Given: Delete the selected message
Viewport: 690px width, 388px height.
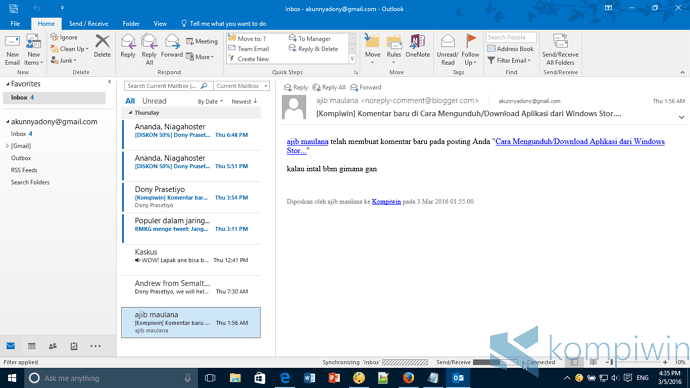Looking at the screenshot, I should pos(102,46).
